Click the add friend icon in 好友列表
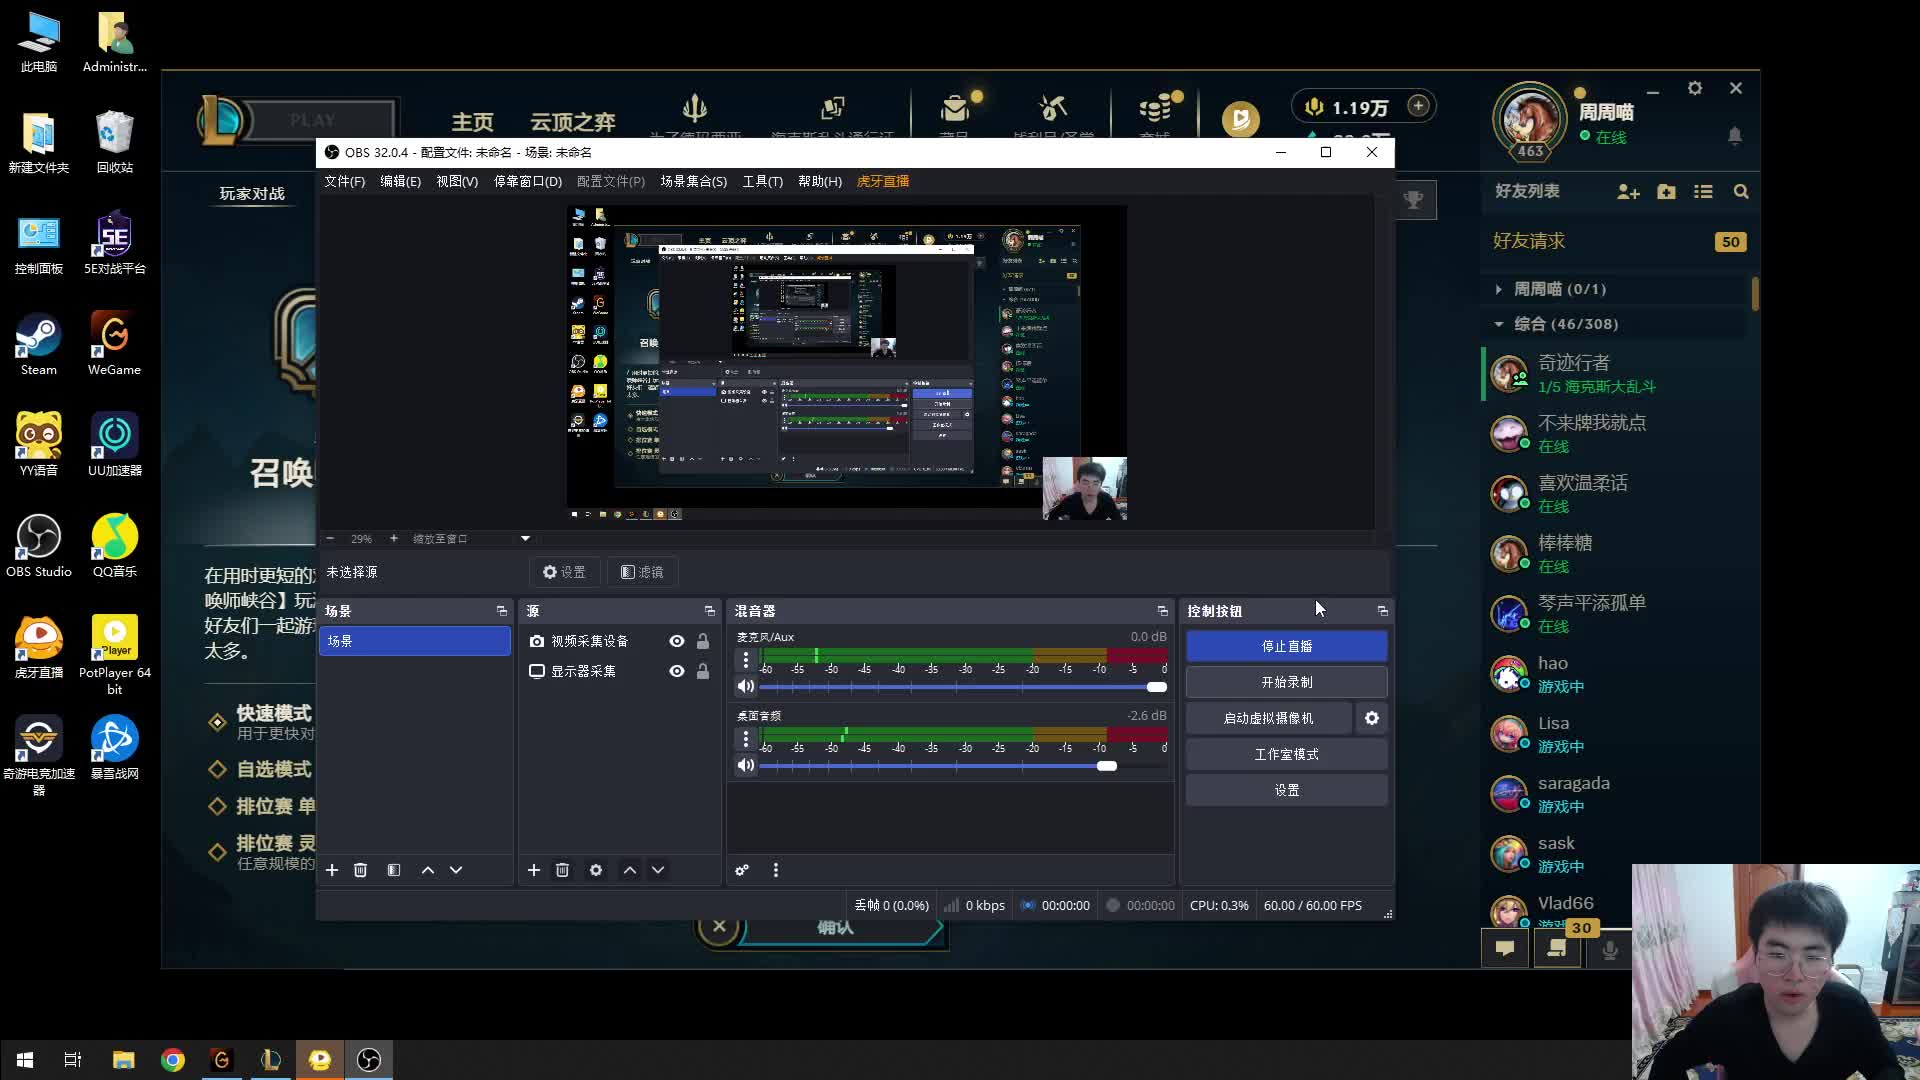Screen dimensions: 1920x1080 point(1628,192)
